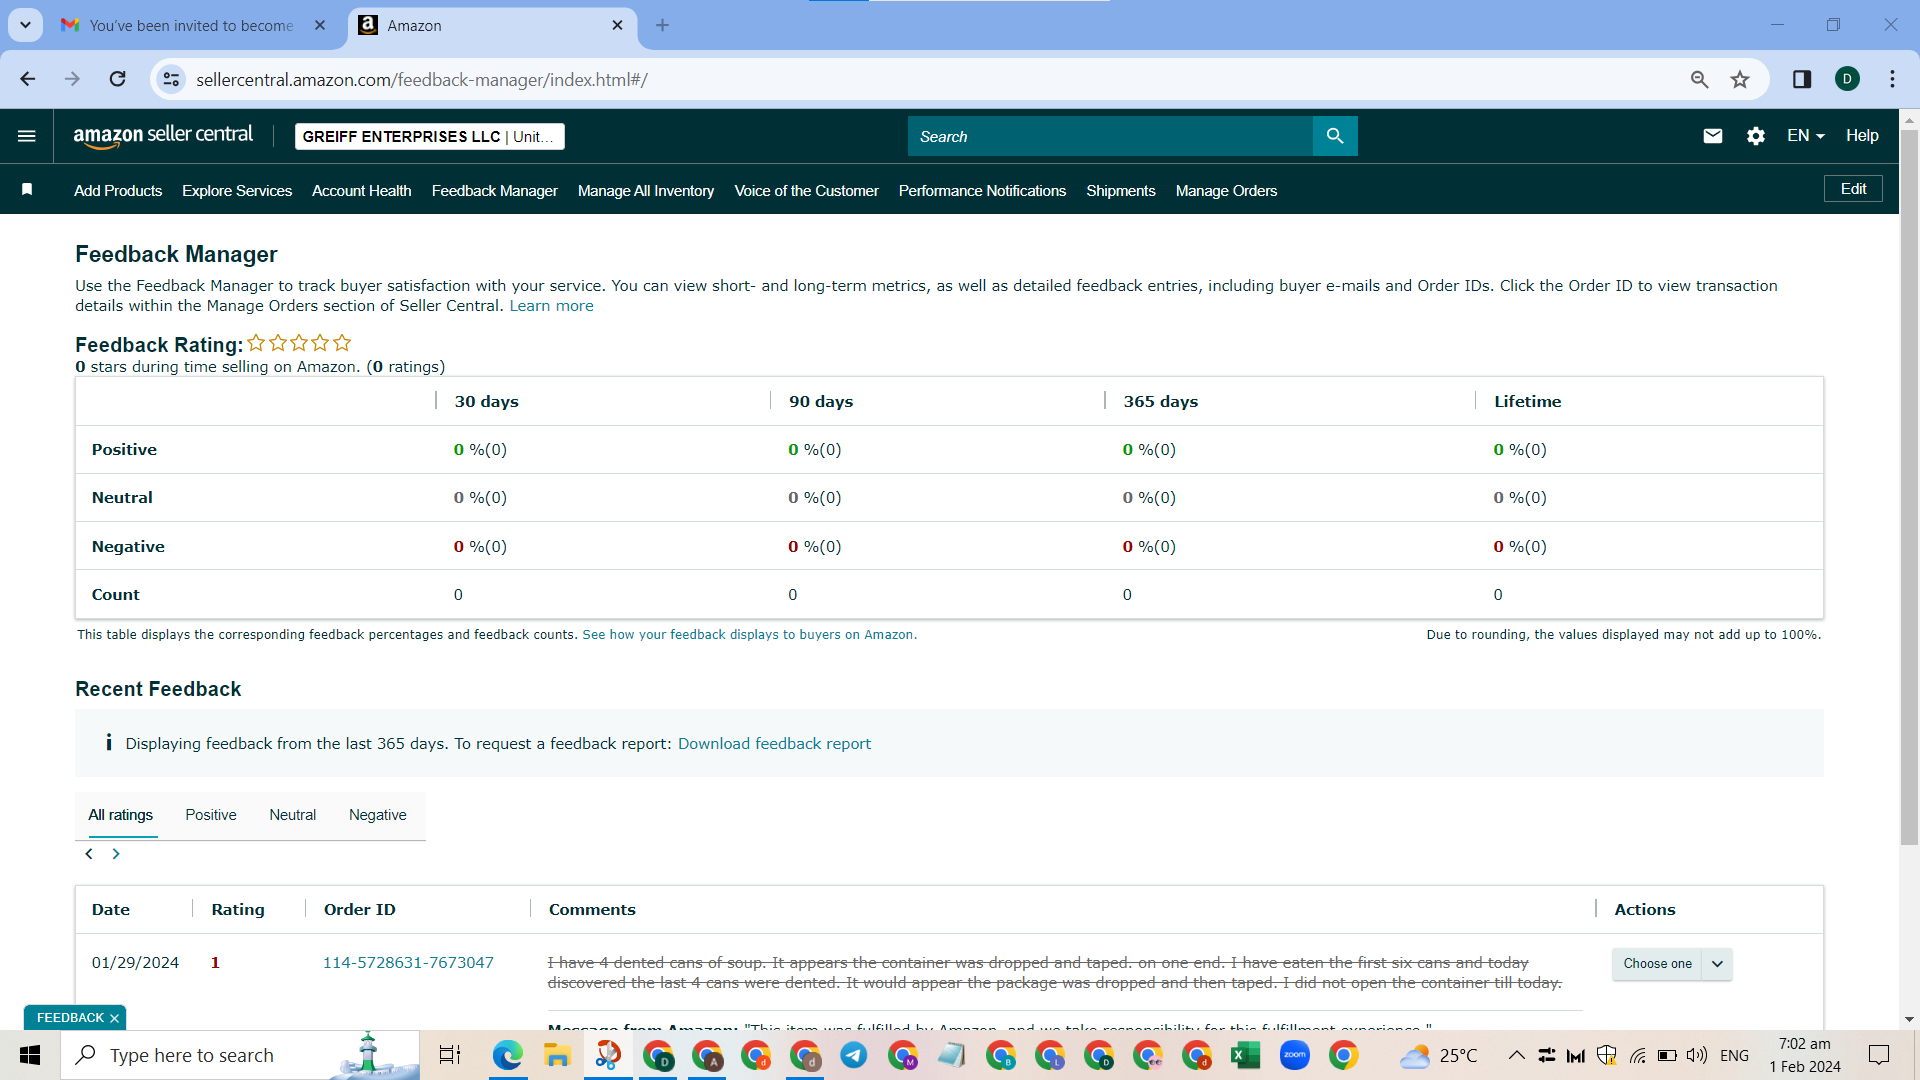Open the Snipping tool in taskbar
The height and width of the screenshot is (1080, 1920).
click(608, 1056)
